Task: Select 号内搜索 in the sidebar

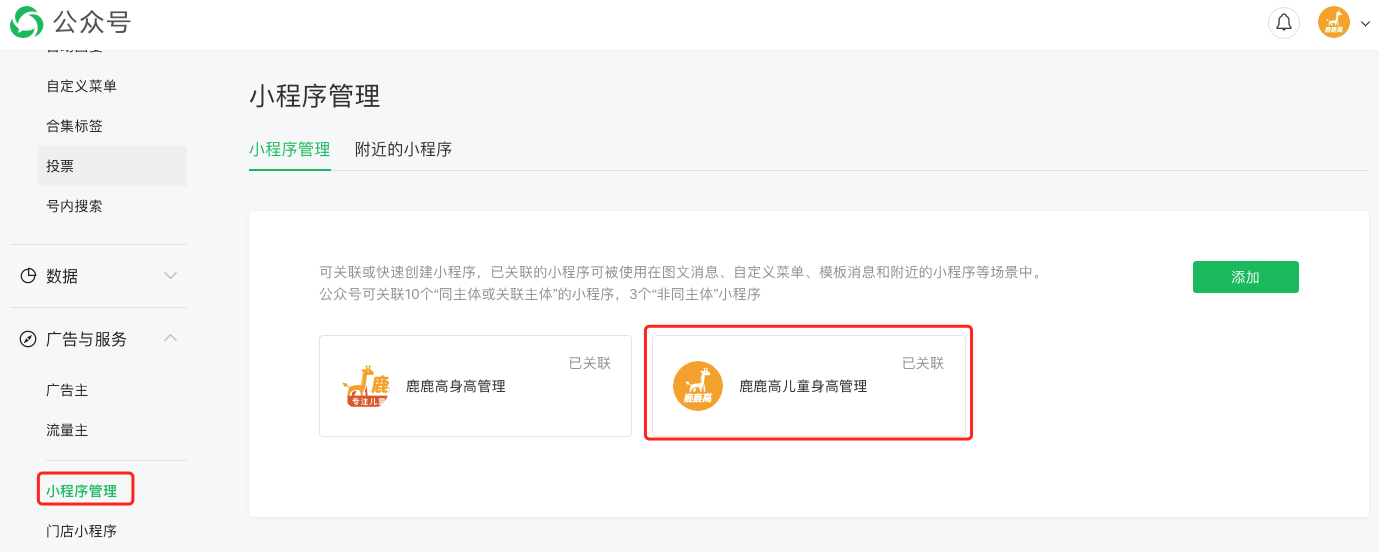Action: (x=74, y=206)
